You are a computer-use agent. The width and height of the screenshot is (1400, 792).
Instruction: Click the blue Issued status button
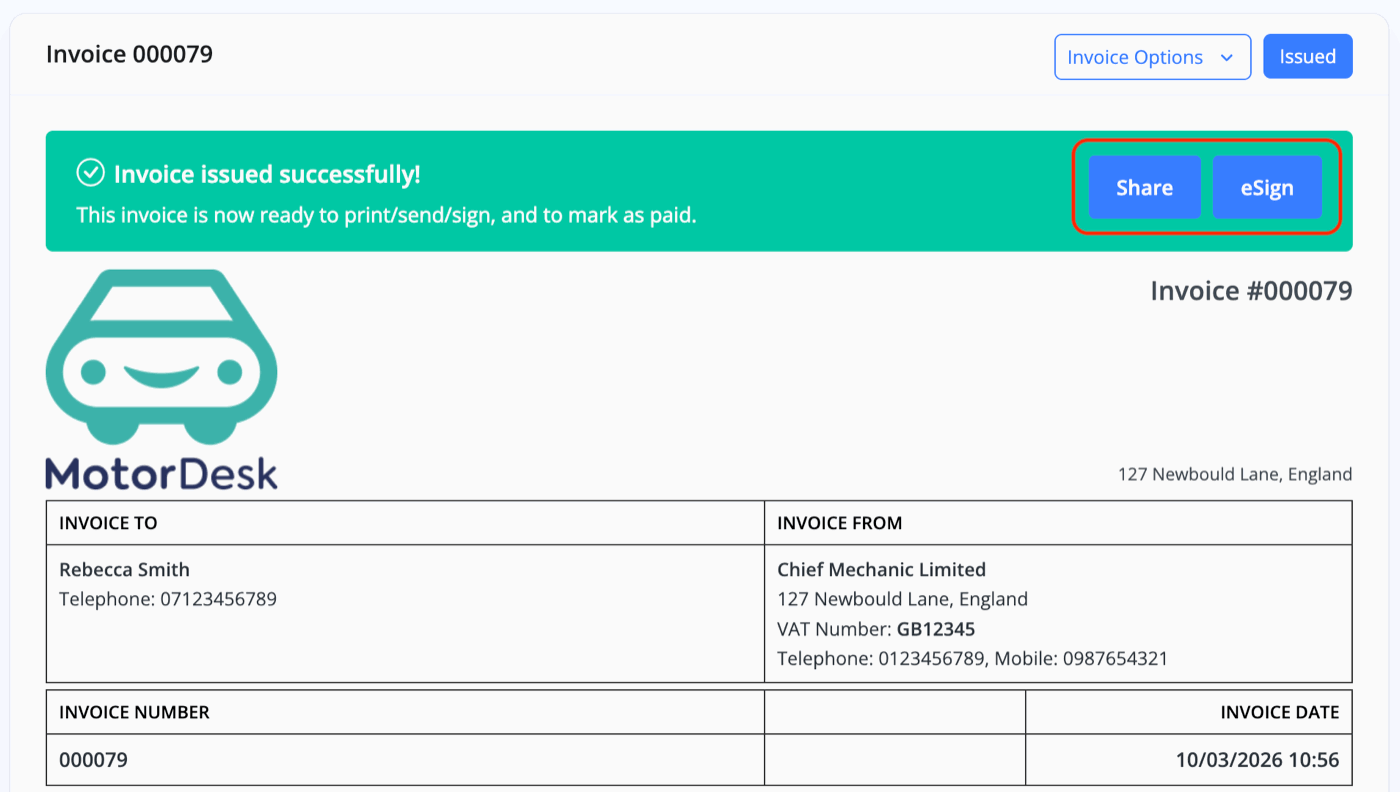[1307, 57]
